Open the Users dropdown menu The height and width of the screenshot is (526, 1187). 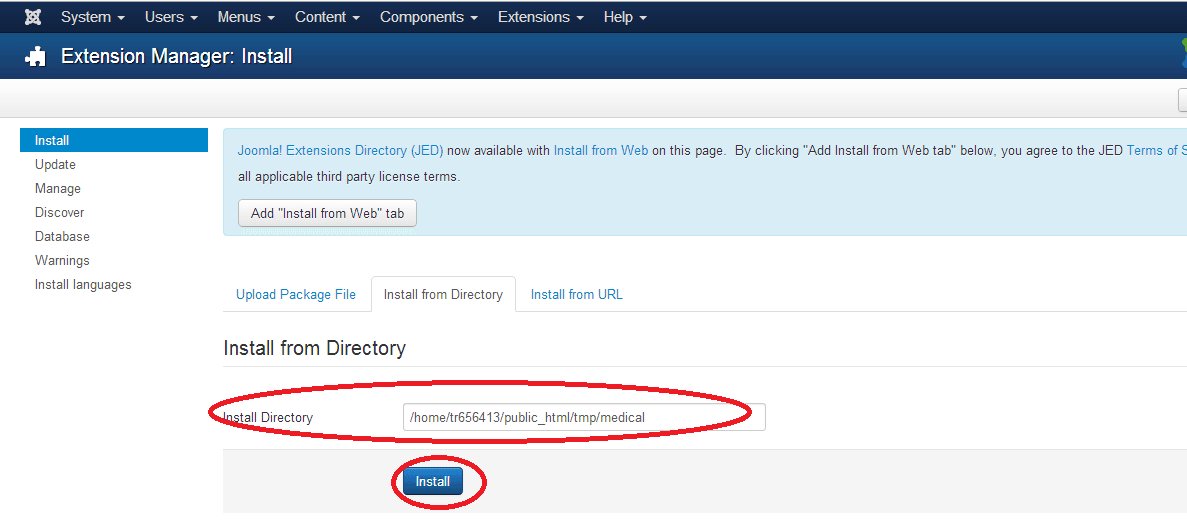click(x=171, y=17)
